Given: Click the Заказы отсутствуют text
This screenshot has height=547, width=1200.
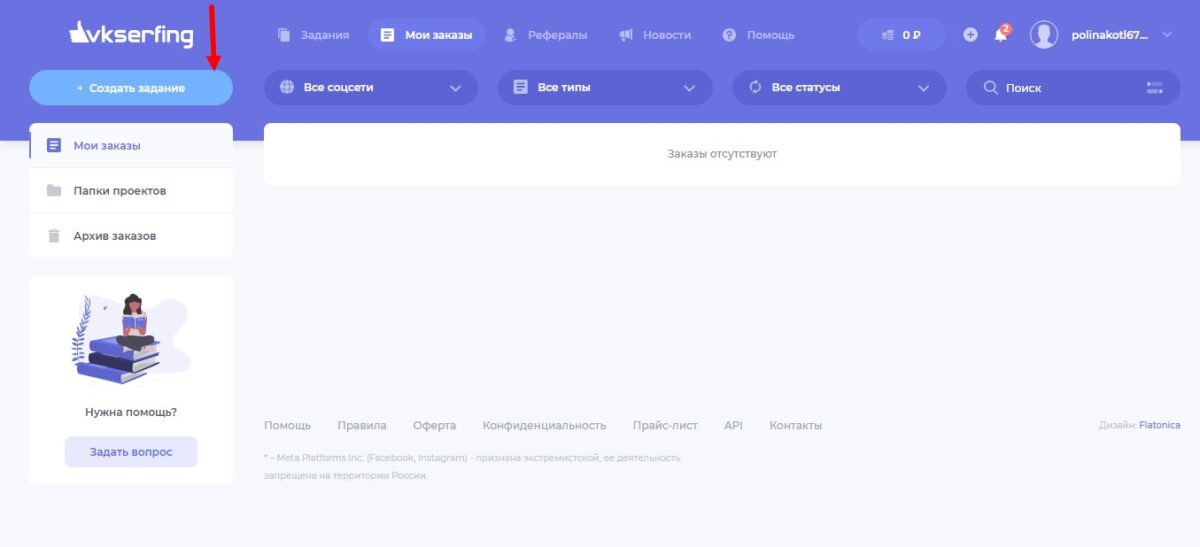Looking at the screenshot, I should (722, 154).
